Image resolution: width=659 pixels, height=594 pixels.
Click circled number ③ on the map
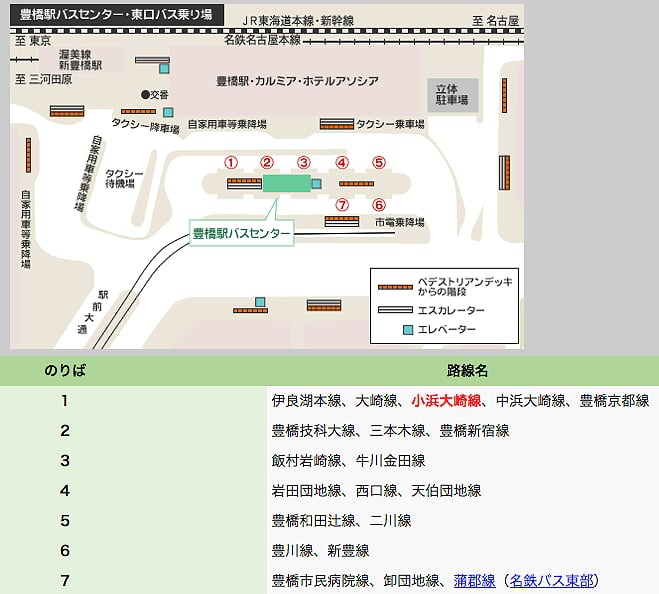(304, 162)
